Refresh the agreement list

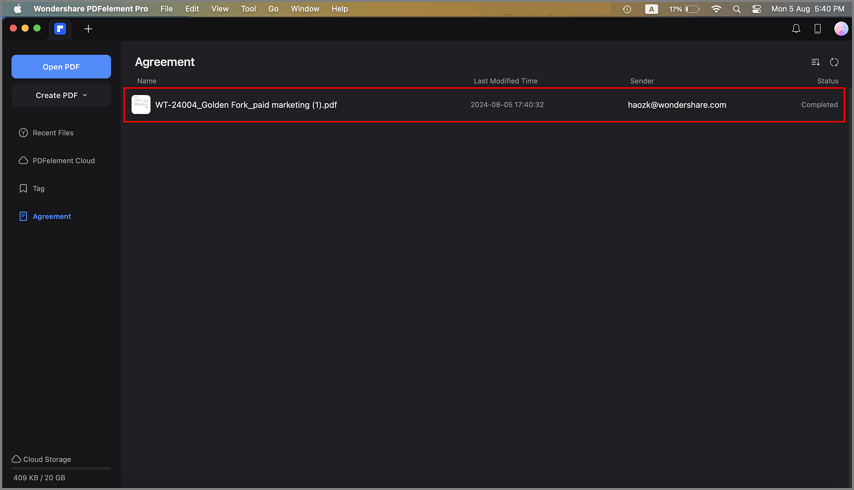834,62
